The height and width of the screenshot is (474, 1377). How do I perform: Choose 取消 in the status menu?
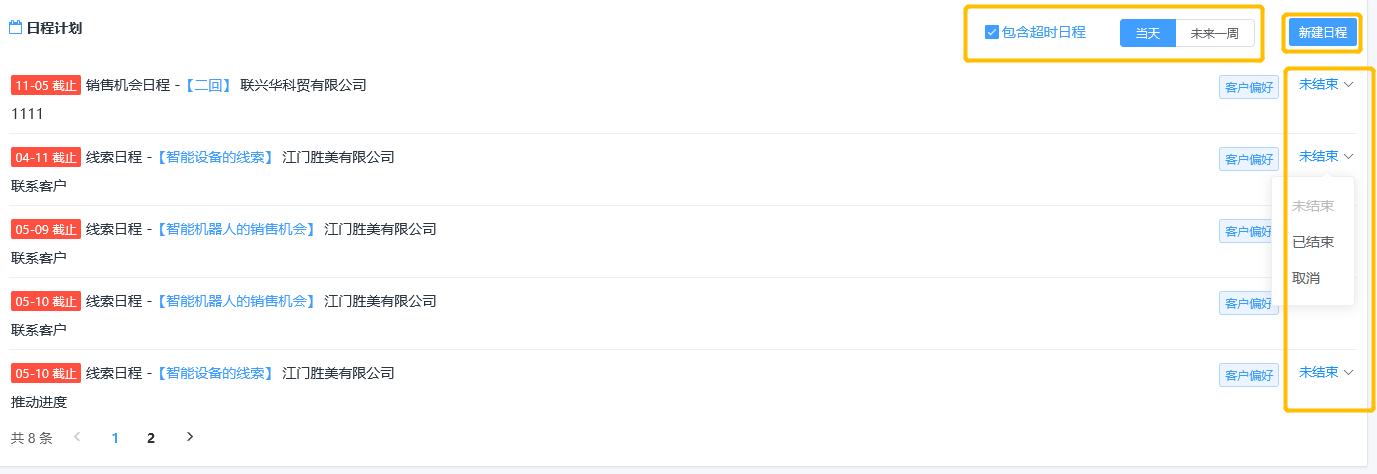click(1306, 278)
